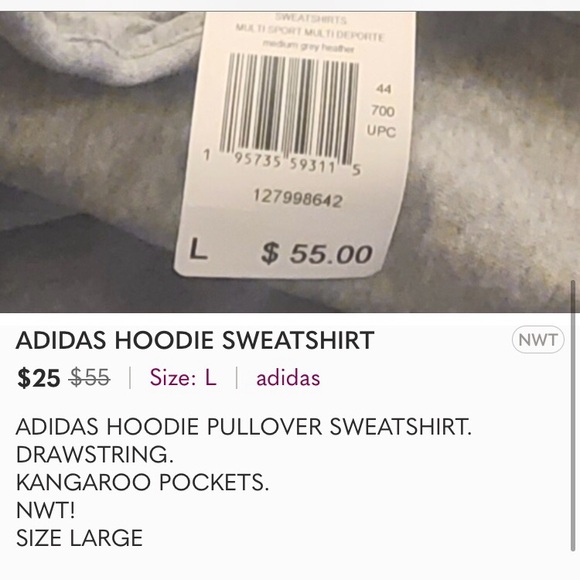This screenshot has width=580, height=580.
Task: Open the Size: L link
Action: (183, 378)
